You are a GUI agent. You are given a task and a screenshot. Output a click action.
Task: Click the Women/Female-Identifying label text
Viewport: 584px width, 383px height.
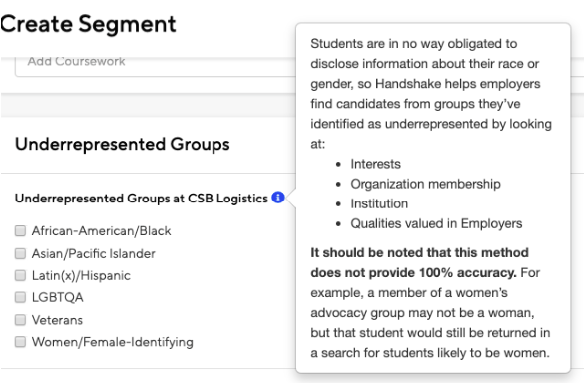[x=112, y=342]
